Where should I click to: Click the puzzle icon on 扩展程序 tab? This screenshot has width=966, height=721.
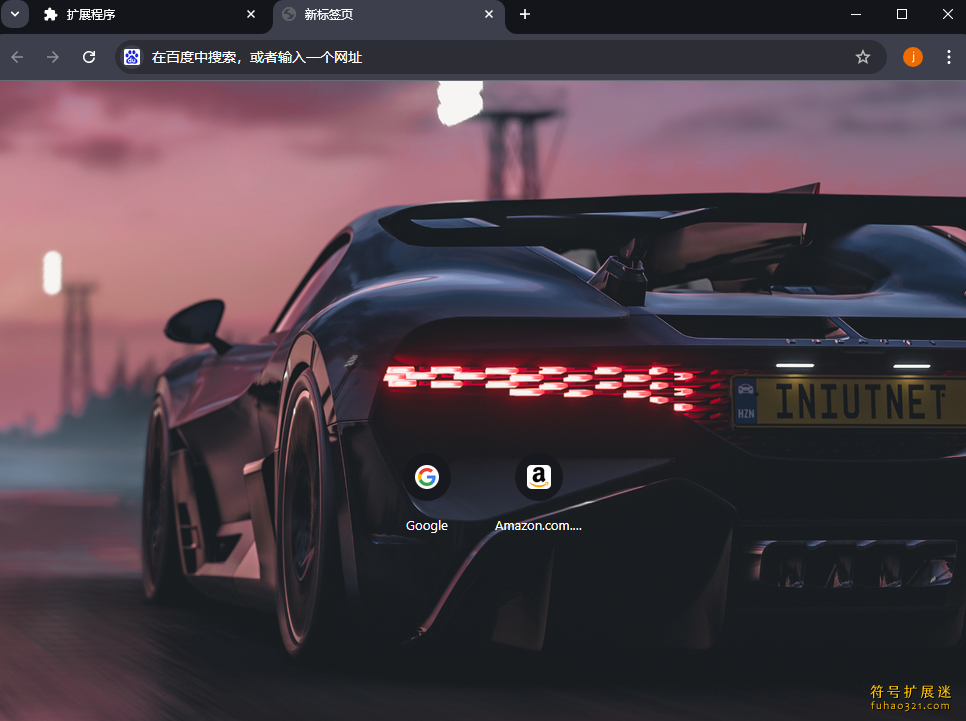[x=51, y=14]
